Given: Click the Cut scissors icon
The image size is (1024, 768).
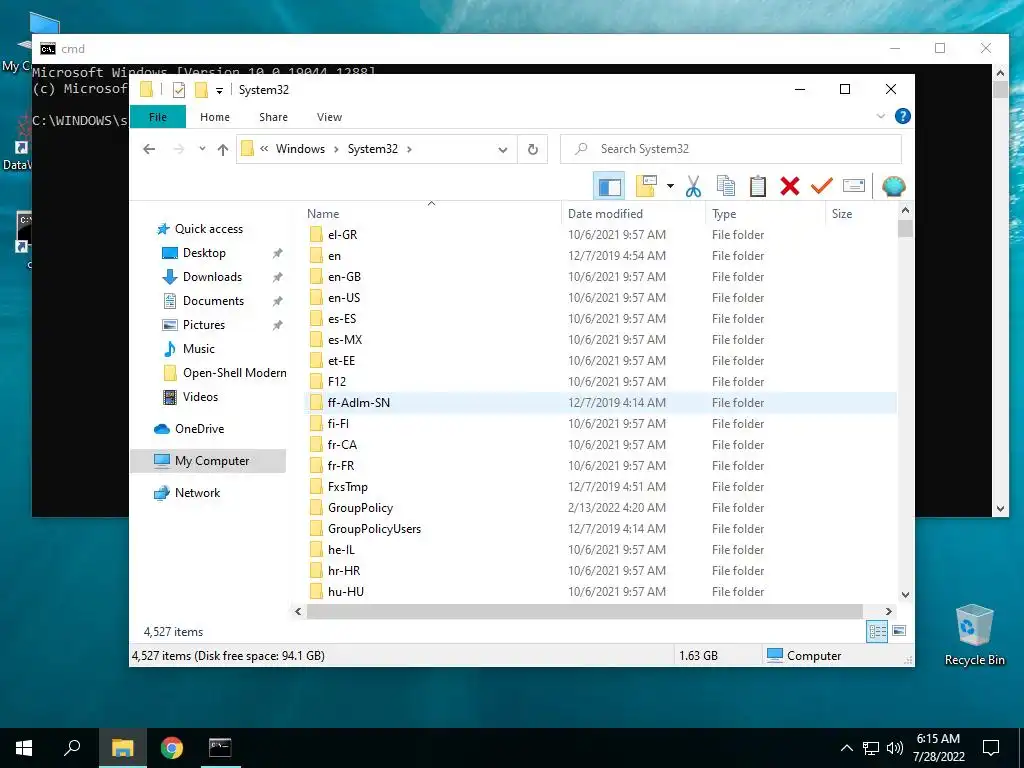Looking at the screenshot, I should pos(694,187).
